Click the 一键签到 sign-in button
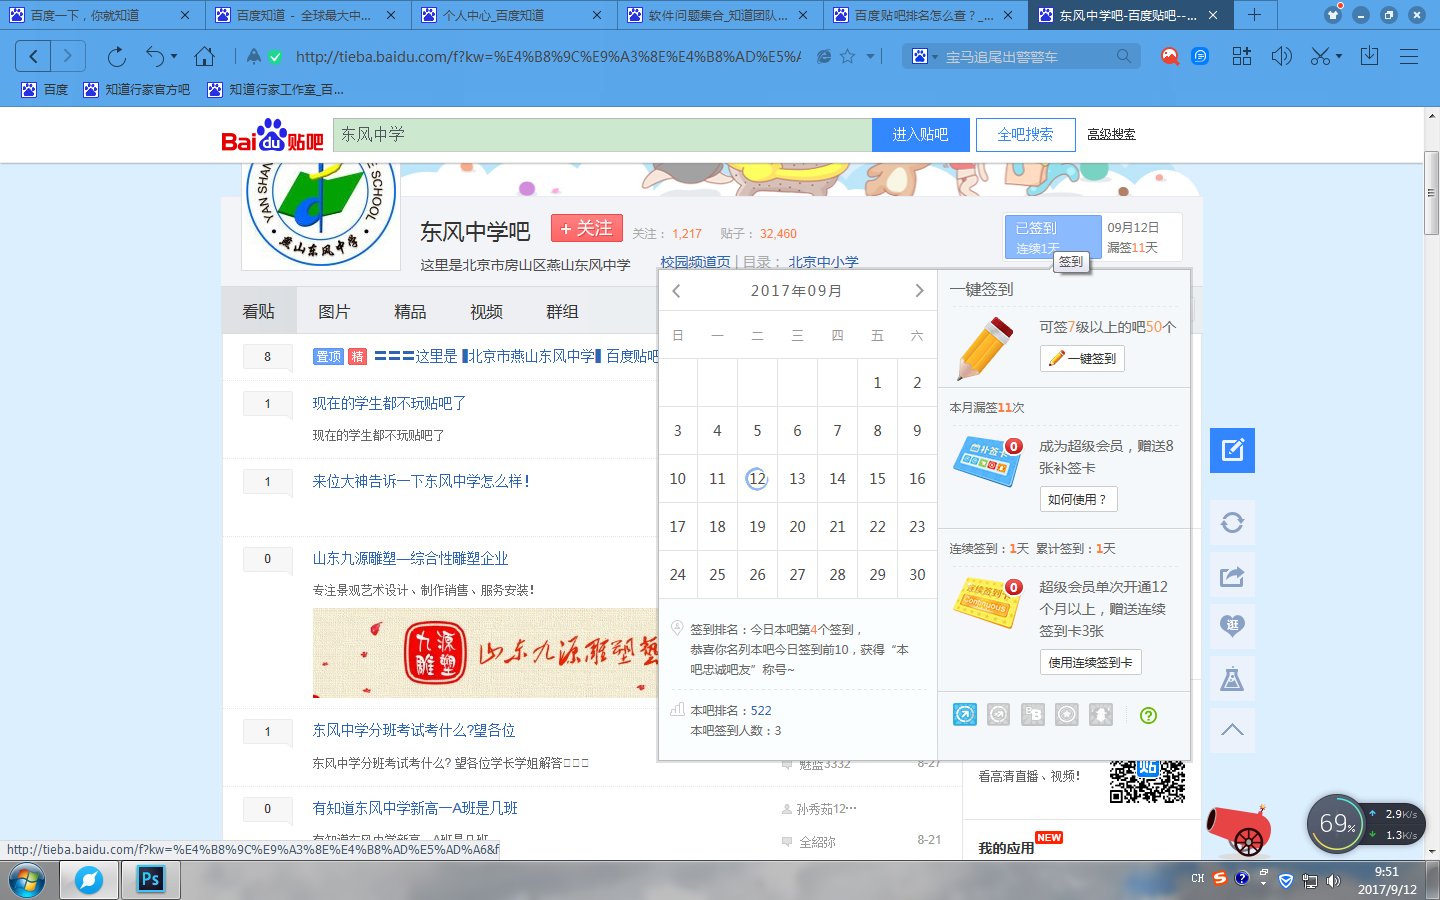Screen dimensions: 1440x900 pyautogui.click(x=1082, y=358)
